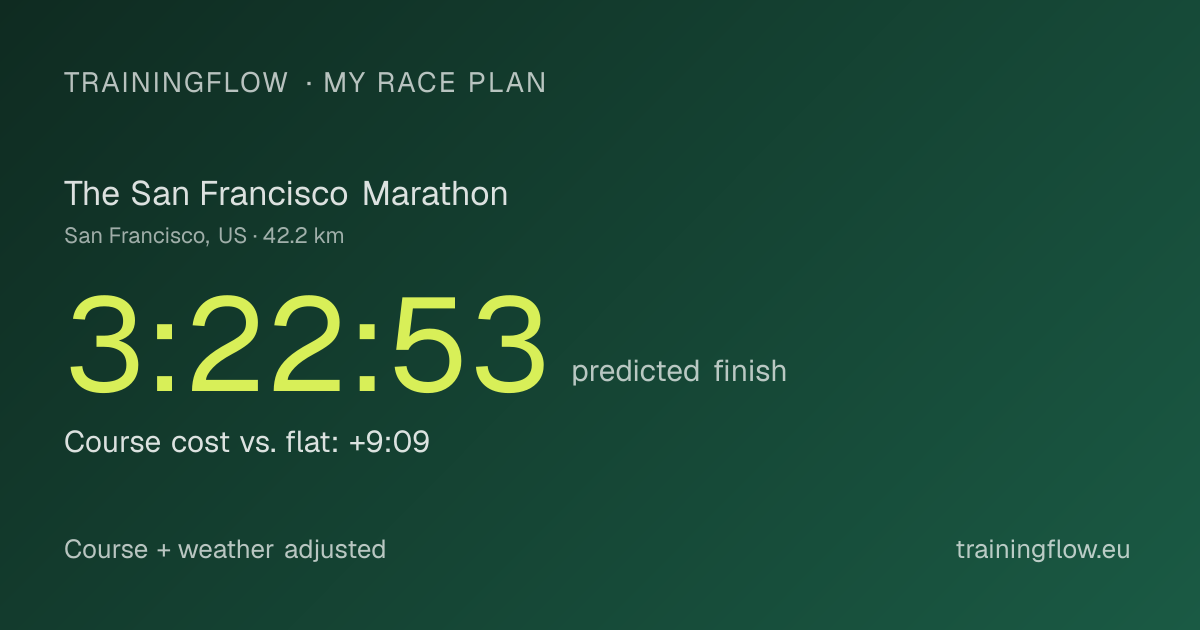Click the Course + weather adjusted note

coord(225,549)
